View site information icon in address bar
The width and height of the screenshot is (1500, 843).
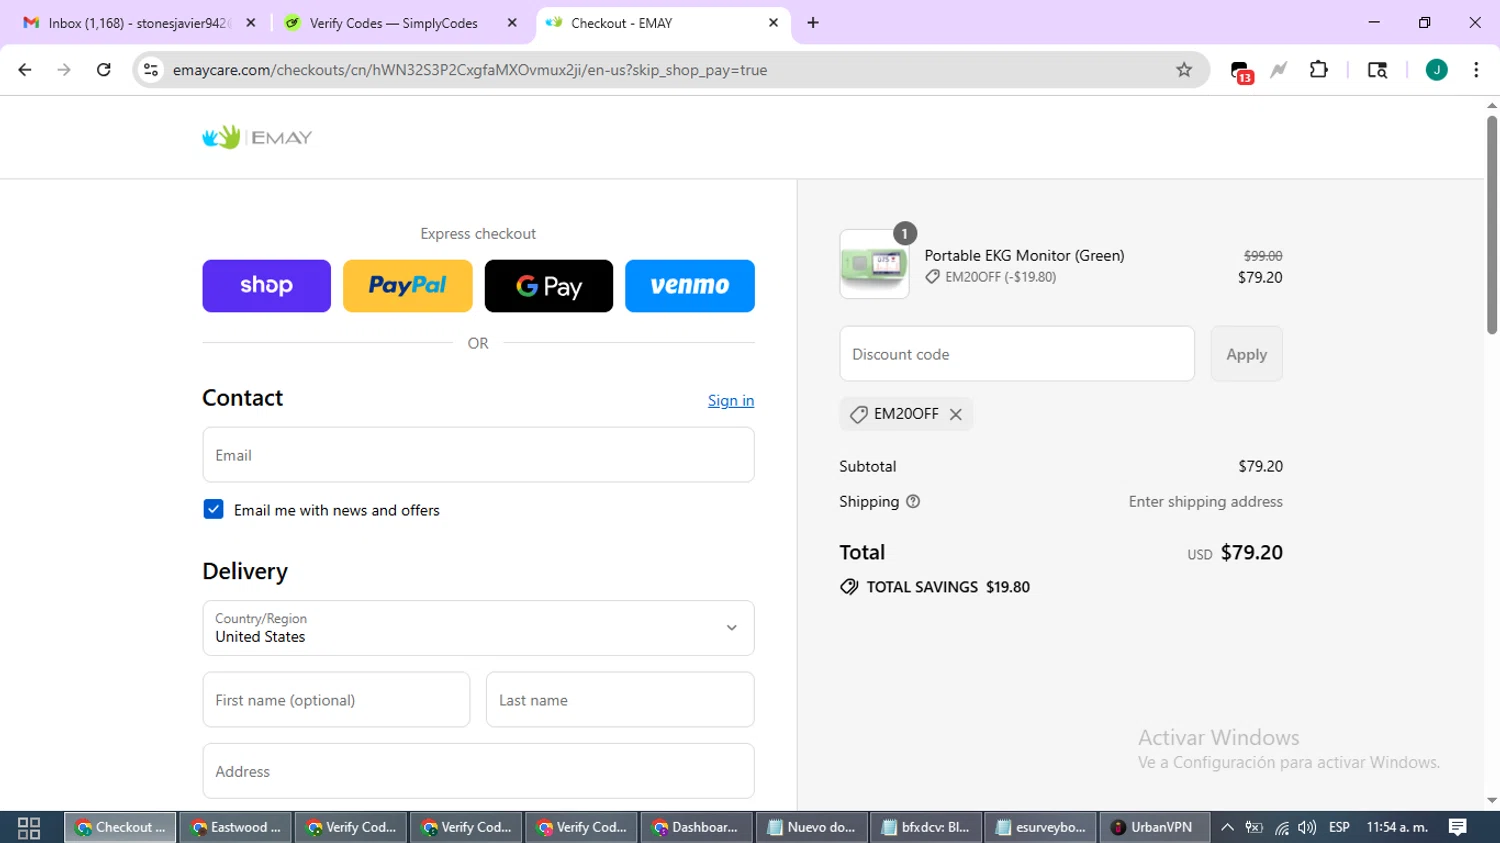pyautogui.click(x=151, y=70)
